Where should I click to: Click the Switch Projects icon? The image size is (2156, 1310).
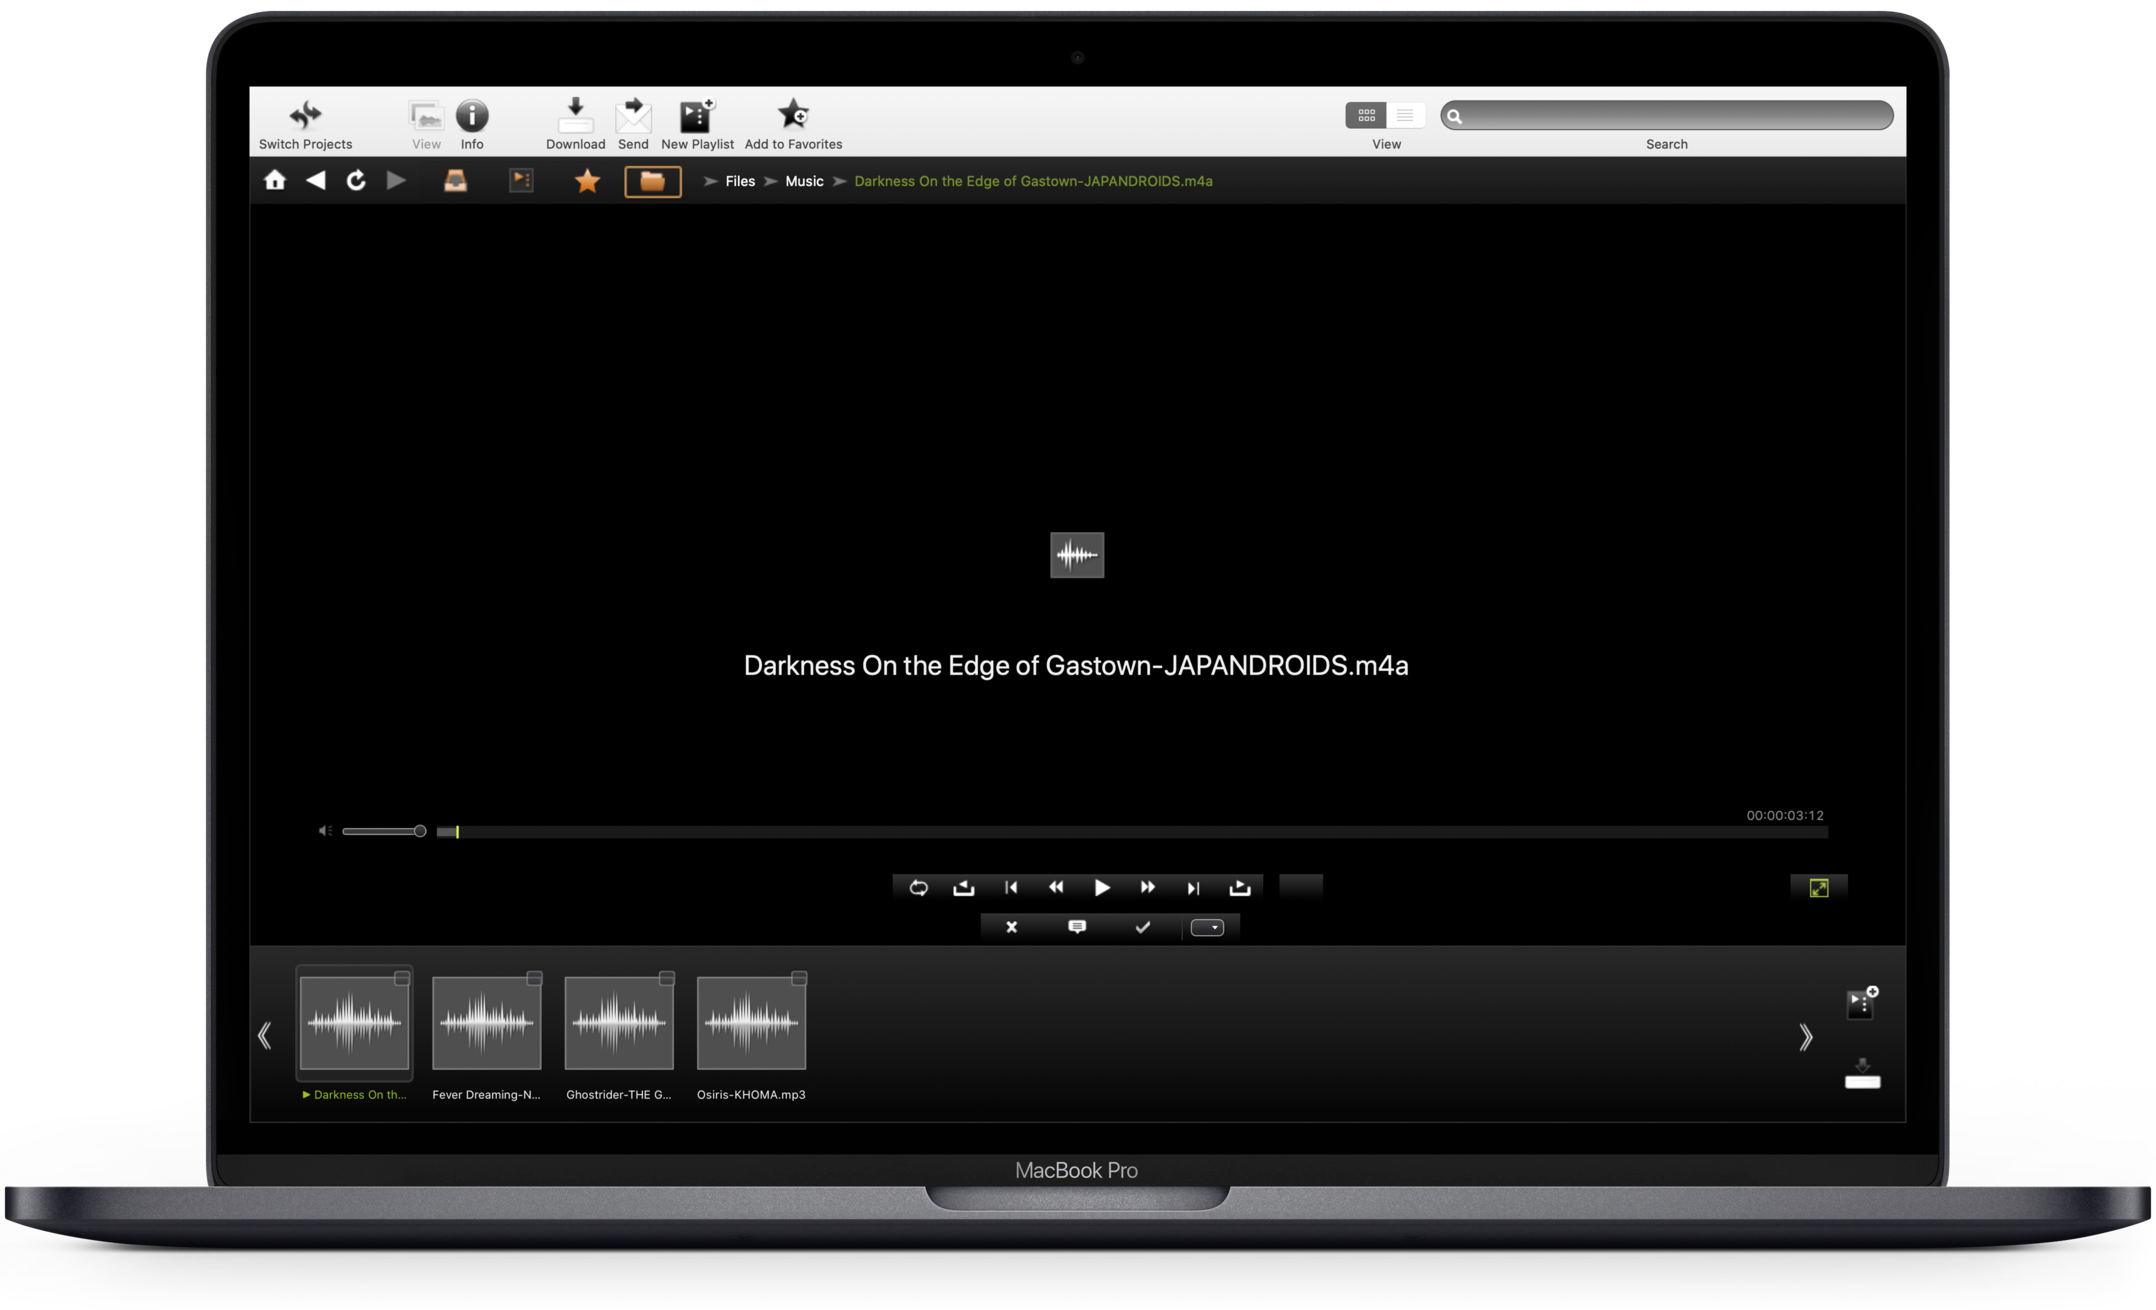[x=305, y=115]
